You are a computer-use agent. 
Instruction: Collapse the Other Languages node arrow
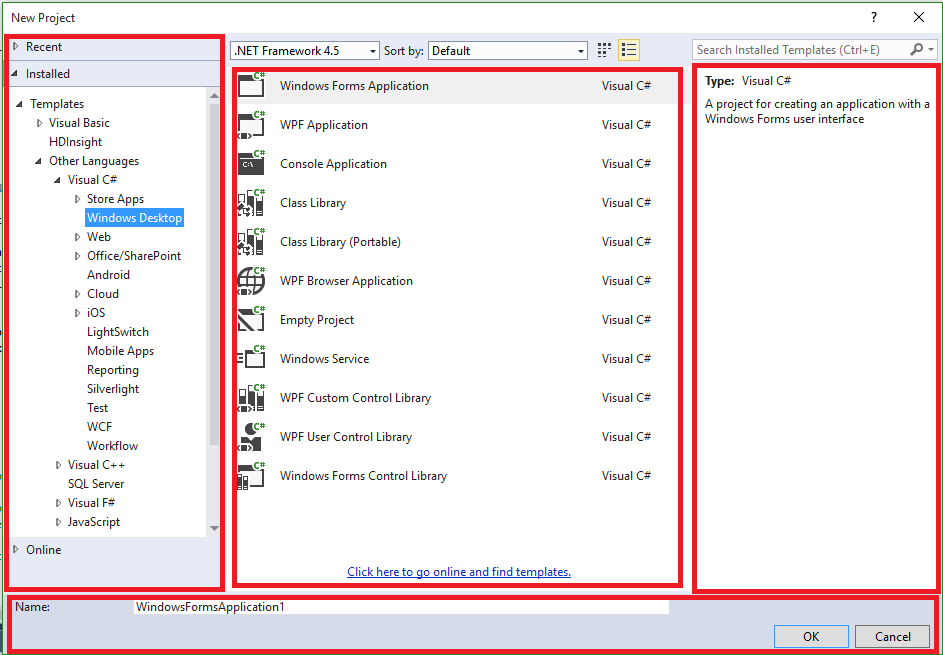tap(38, 161)
